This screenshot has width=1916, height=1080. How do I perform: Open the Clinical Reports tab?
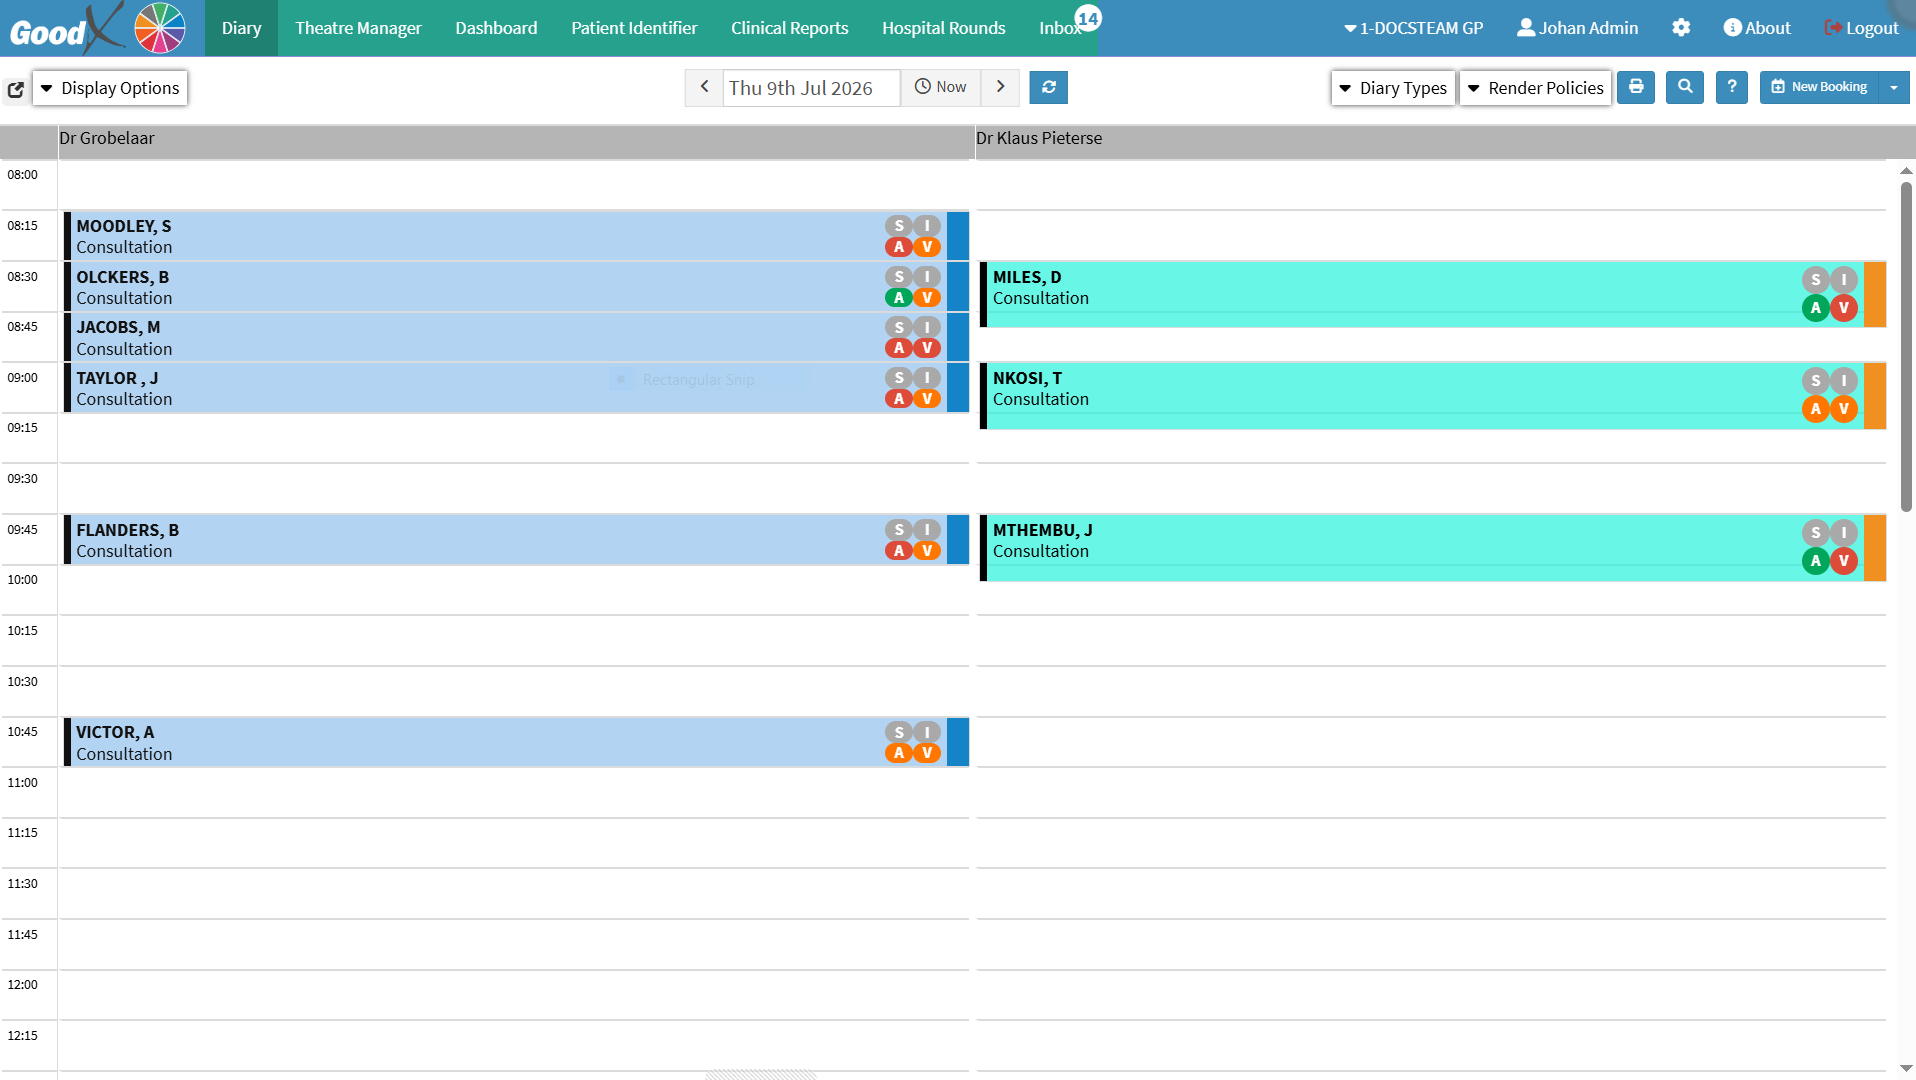[789, 28]
